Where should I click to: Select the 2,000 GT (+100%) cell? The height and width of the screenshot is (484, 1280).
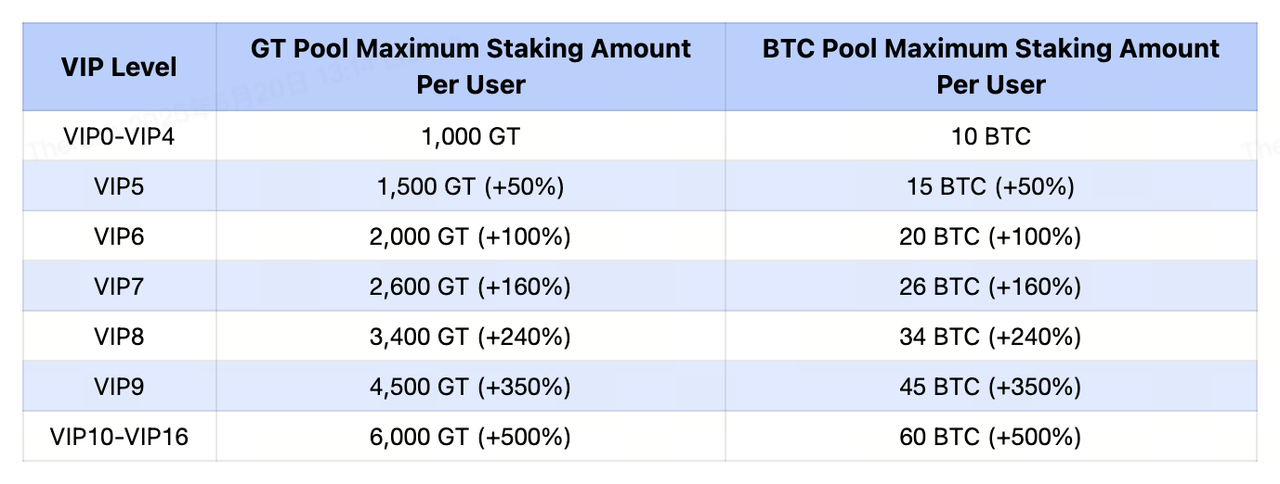(471, 236)
